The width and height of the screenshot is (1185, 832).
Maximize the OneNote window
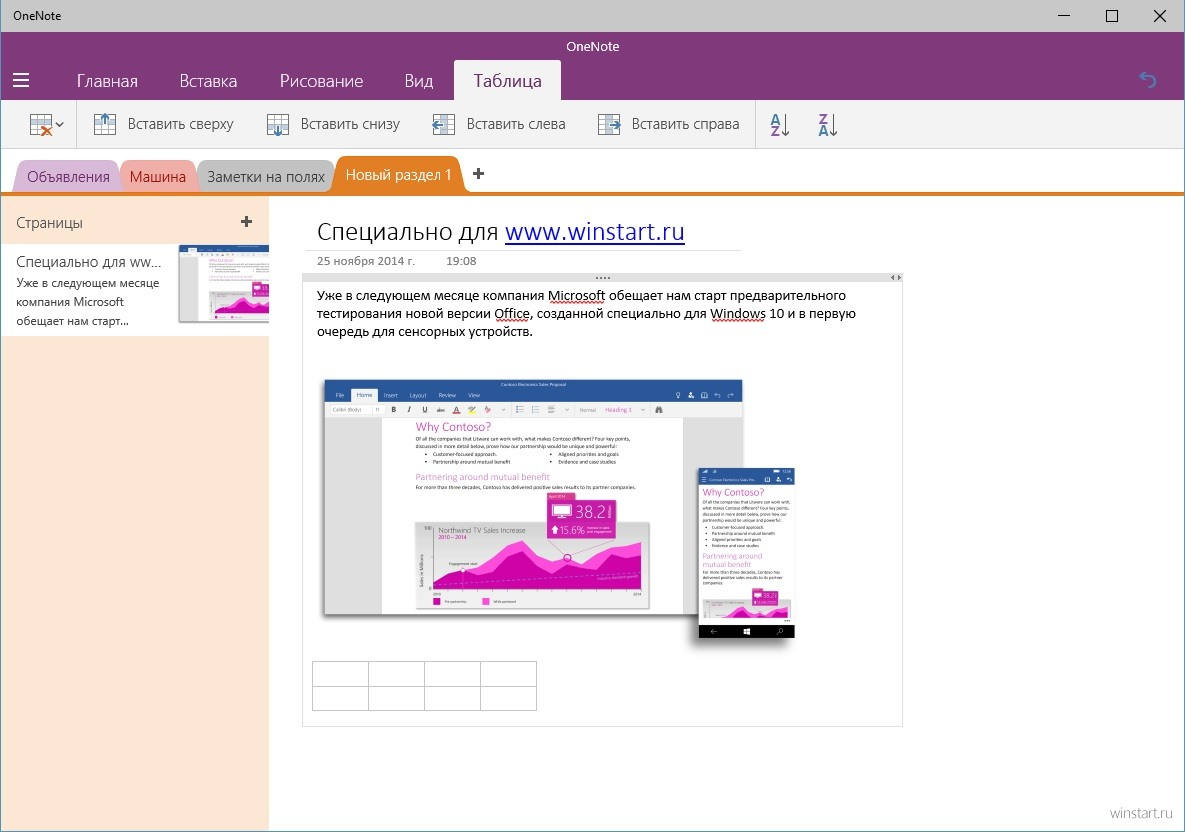click(x=1112, y=15)
